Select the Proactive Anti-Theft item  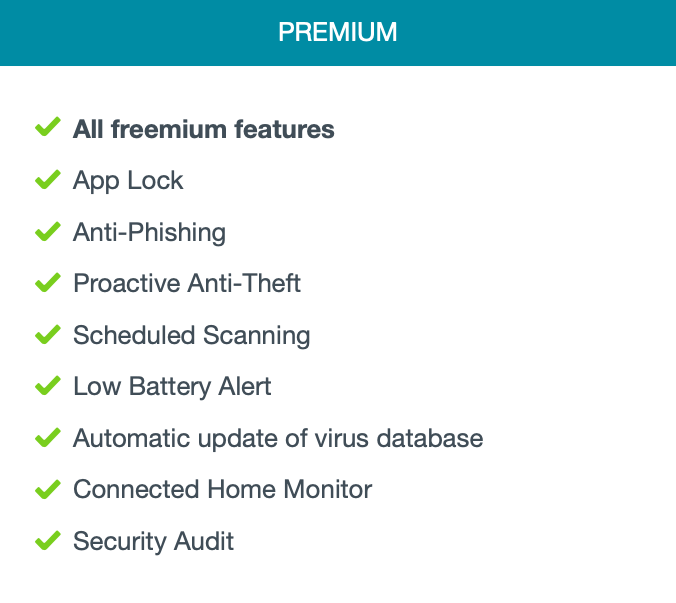tap(187, 284)
